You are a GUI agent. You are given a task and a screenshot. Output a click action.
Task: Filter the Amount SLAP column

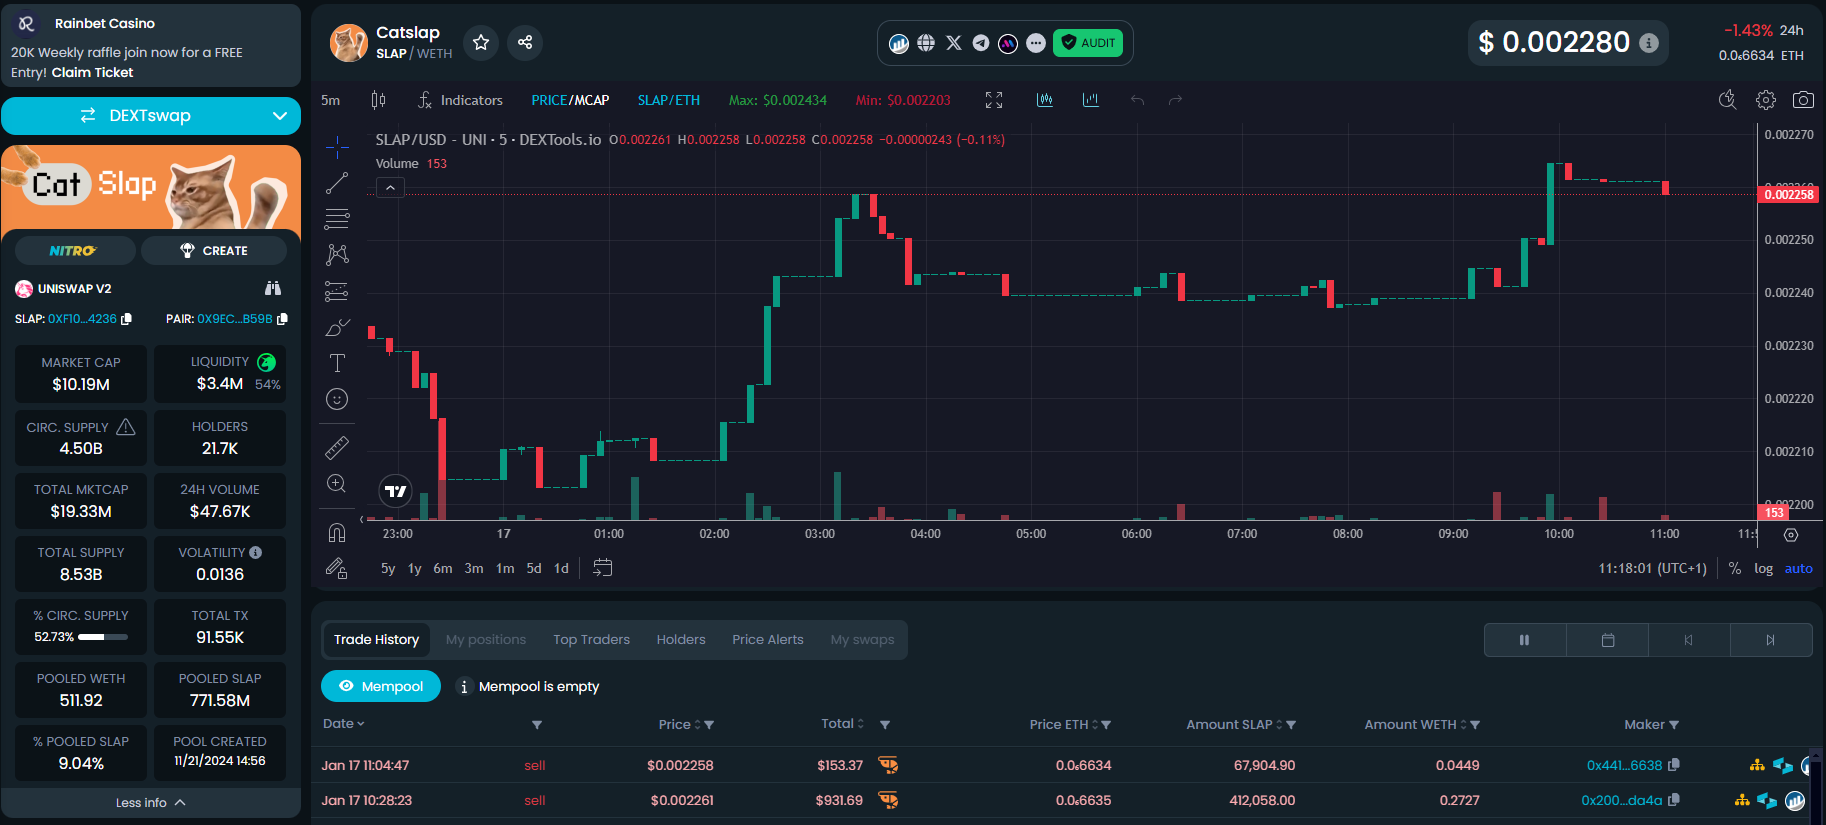pyautogui.click(x=1292, y=725)
